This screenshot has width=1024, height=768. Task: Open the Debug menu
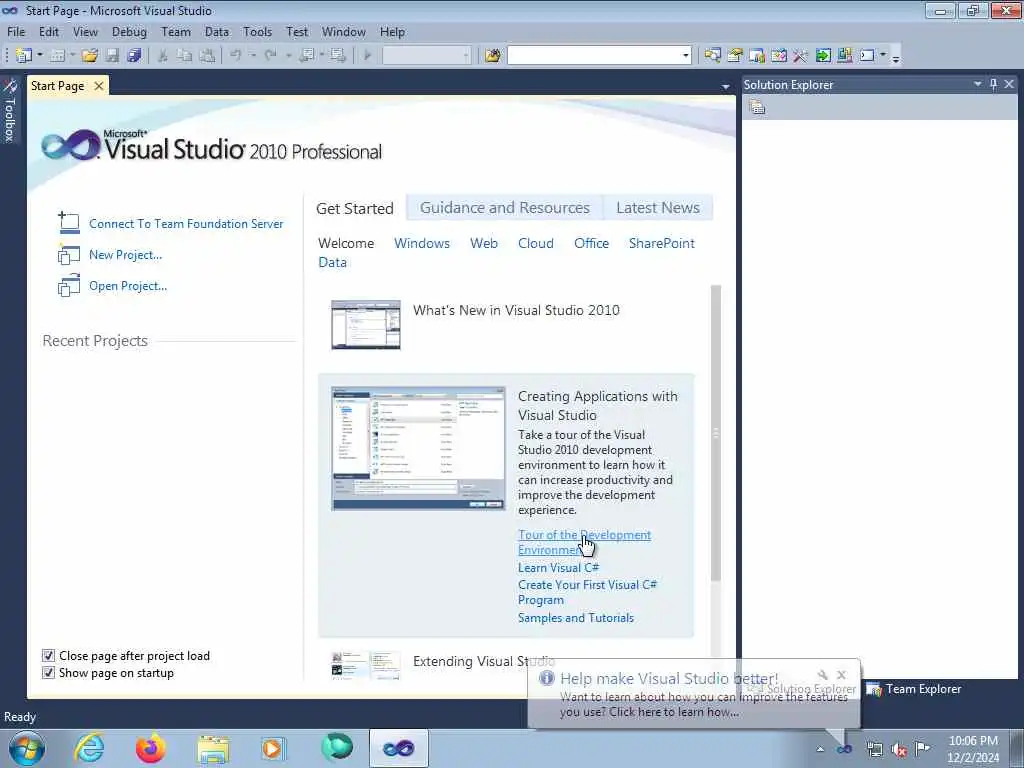tap(129, 31)
